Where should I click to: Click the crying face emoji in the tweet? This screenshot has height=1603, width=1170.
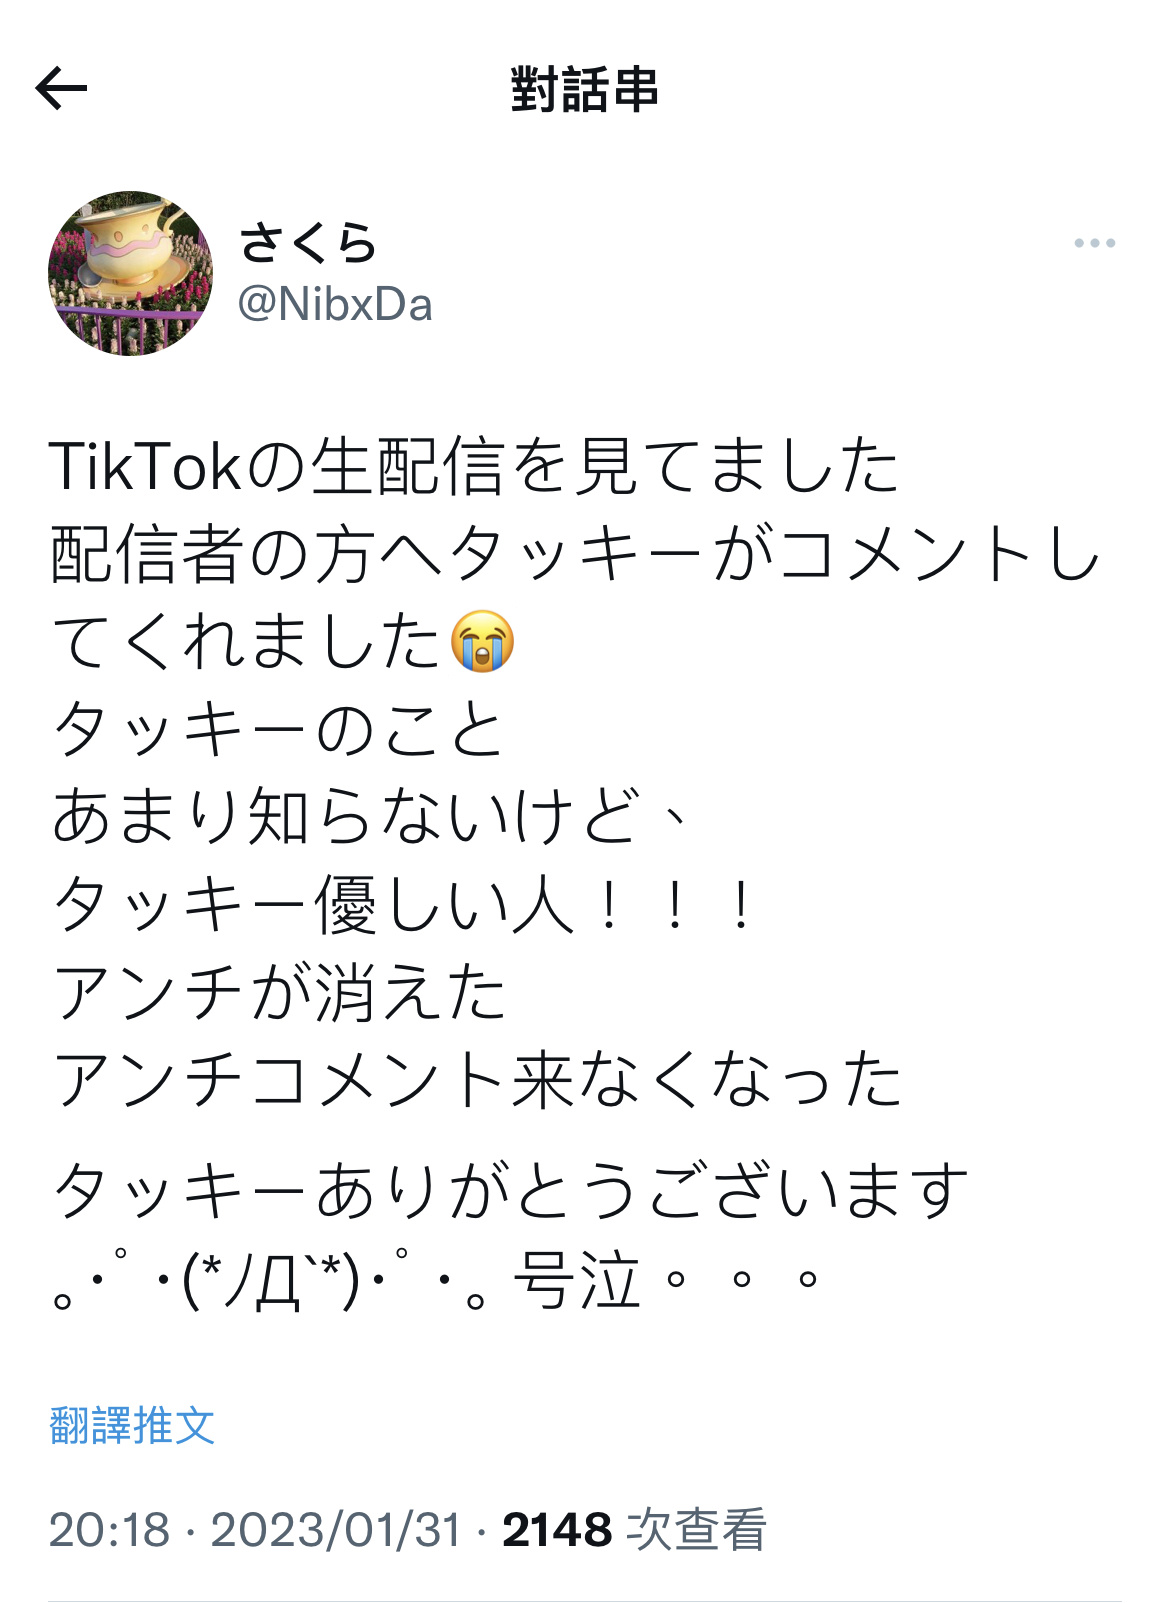(483, 640)
